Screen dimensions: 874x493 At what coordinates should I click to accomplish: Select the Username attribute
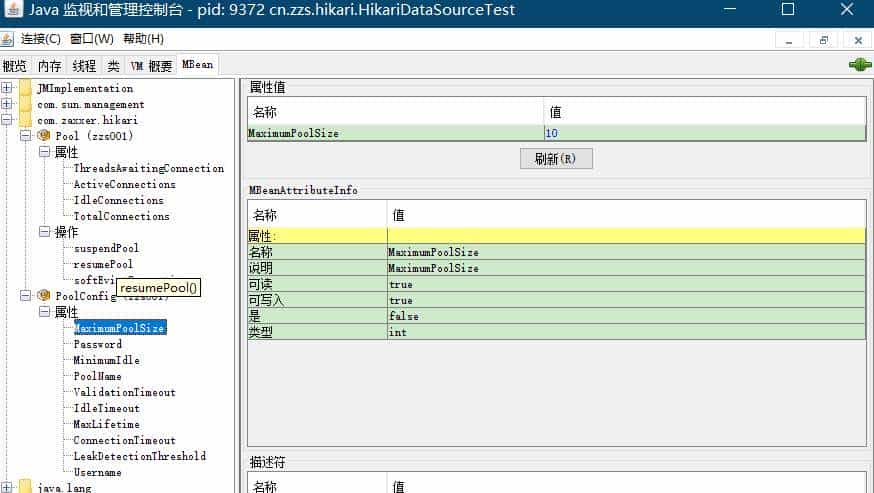[x=98, y=472]
